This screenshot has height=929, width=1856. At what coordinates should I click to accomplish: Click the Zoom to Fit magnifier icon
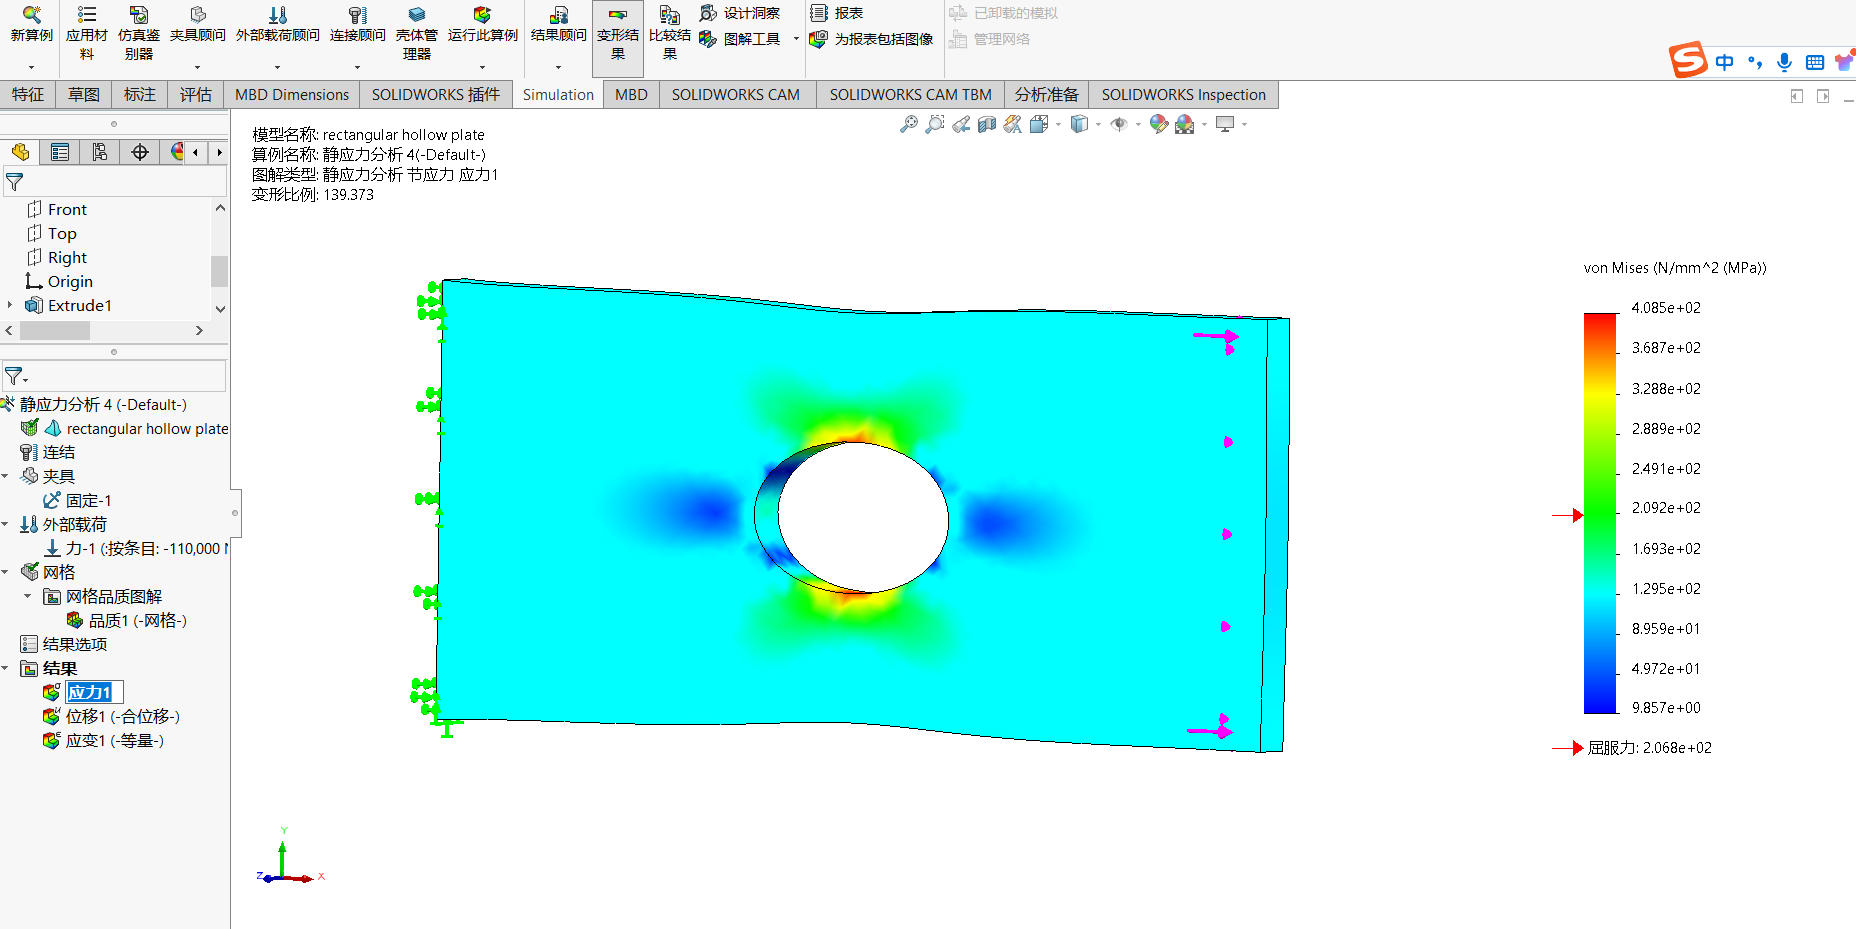point(908,124)
